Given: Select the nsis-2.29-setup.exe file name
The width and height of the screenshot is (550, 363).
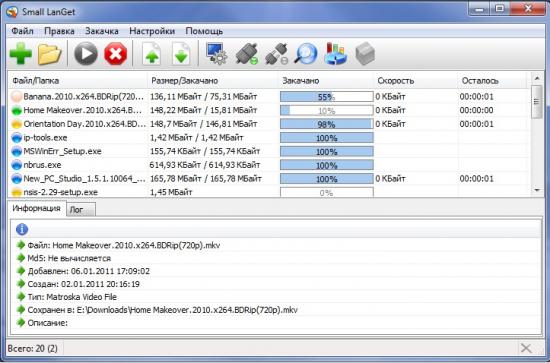Looking at the screenshot, I should point(60,192).
